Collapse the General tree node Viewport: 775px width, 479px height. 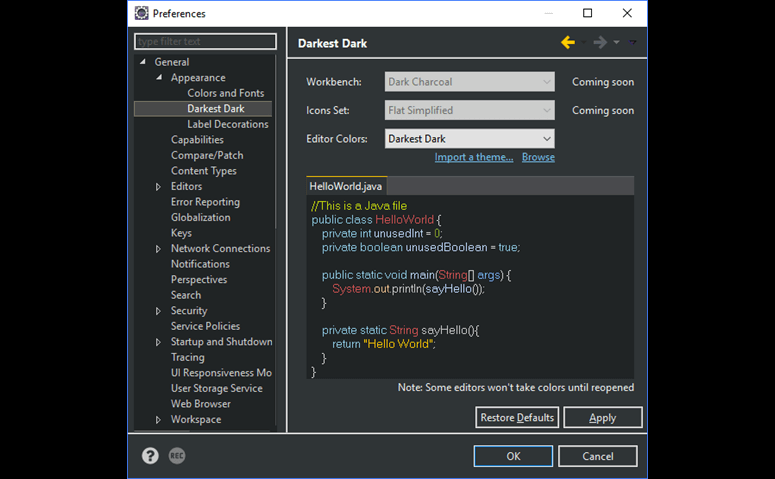pos(143,62)
